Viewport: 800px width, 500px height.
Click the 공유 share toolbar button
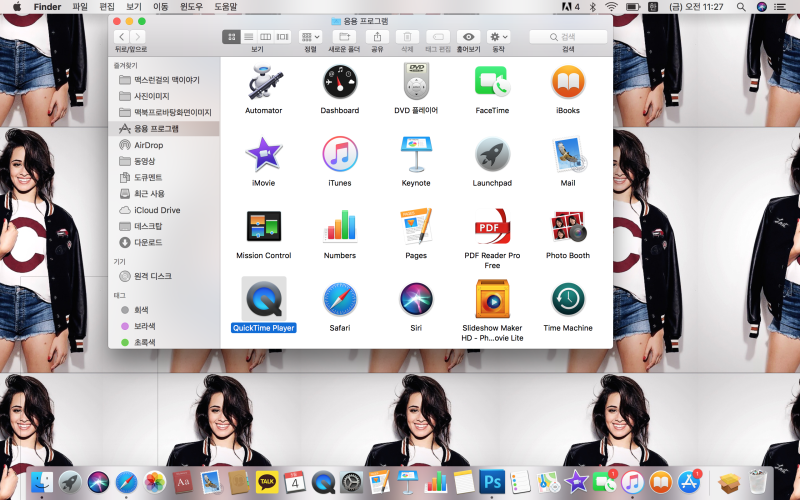(x=377, y=37)
